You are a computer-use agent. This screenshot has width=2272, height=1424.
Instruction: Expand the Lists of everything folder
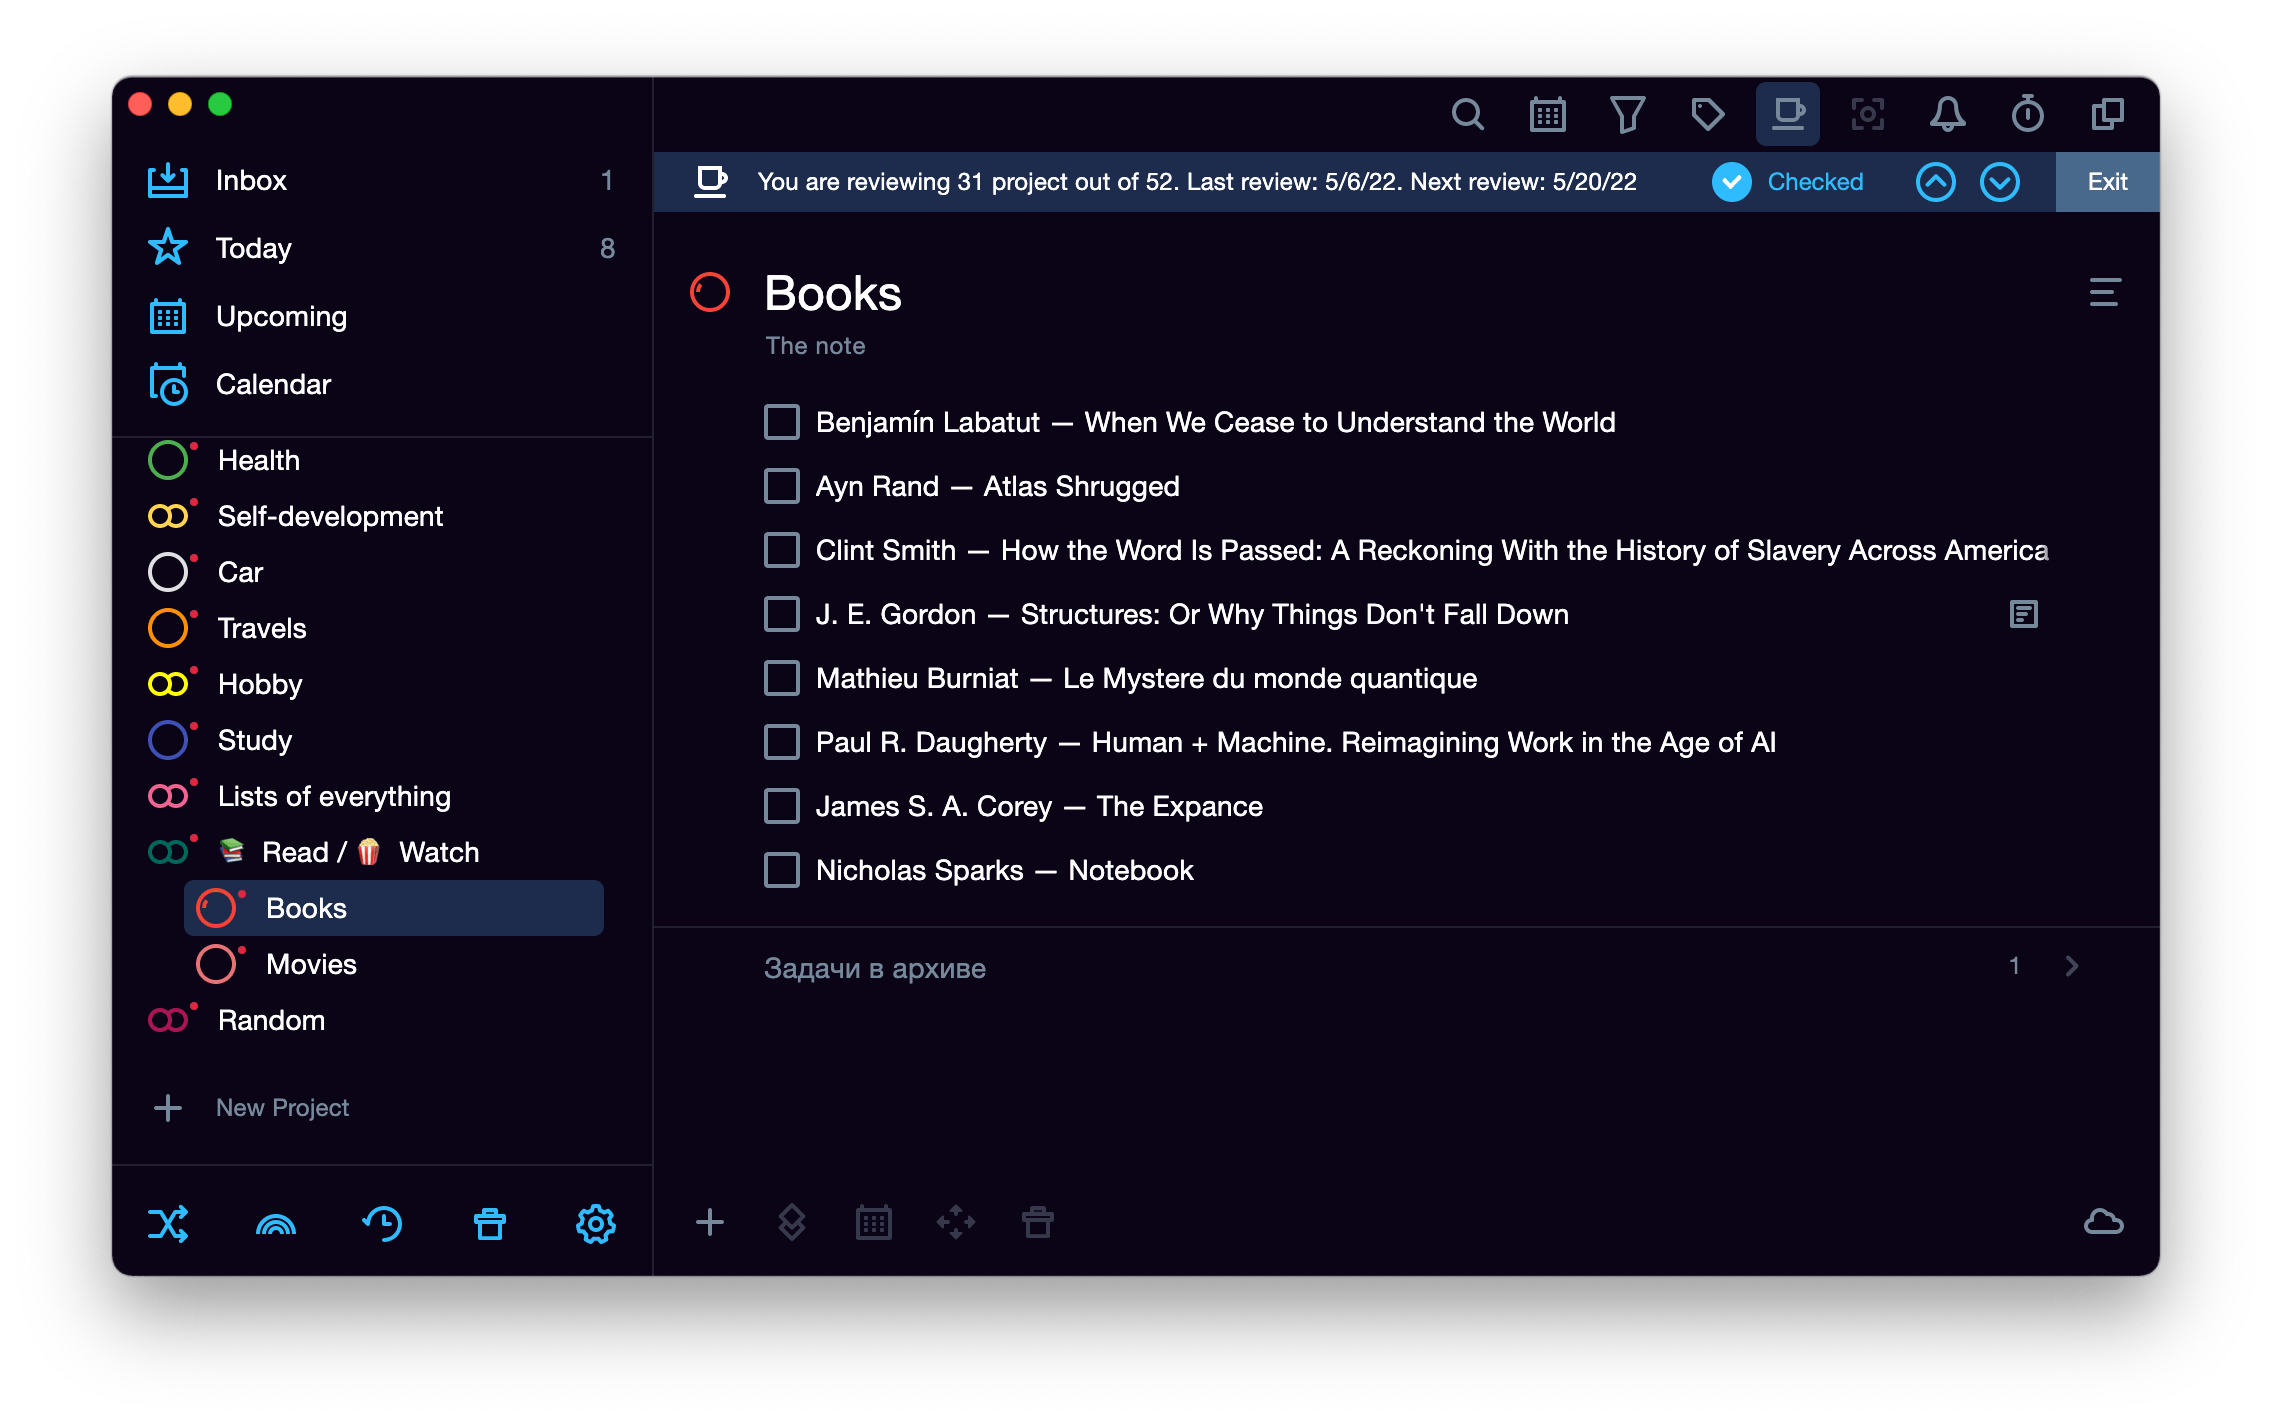168,796
